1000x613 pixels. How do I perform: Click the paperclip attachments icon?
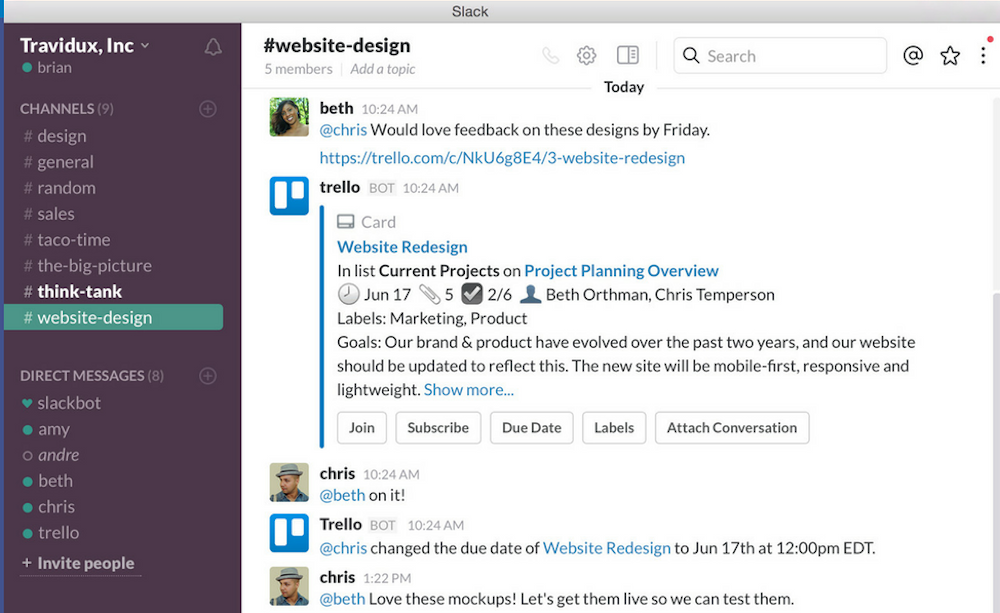tap(429, 294)
